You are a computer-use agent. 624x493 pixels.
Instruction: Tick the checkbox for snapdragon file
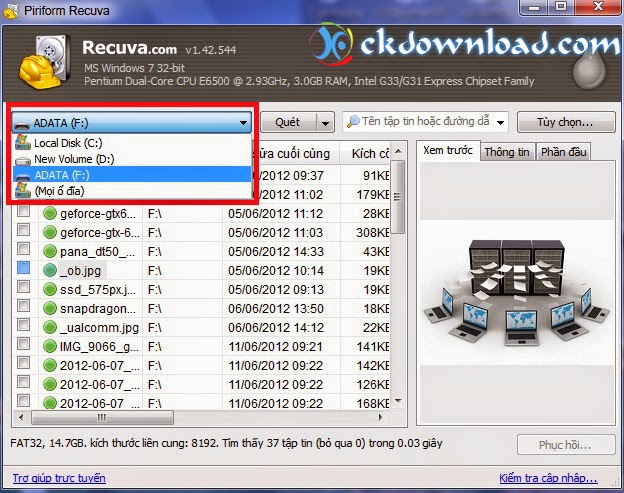pyautogui.click(x=24, y=306)
